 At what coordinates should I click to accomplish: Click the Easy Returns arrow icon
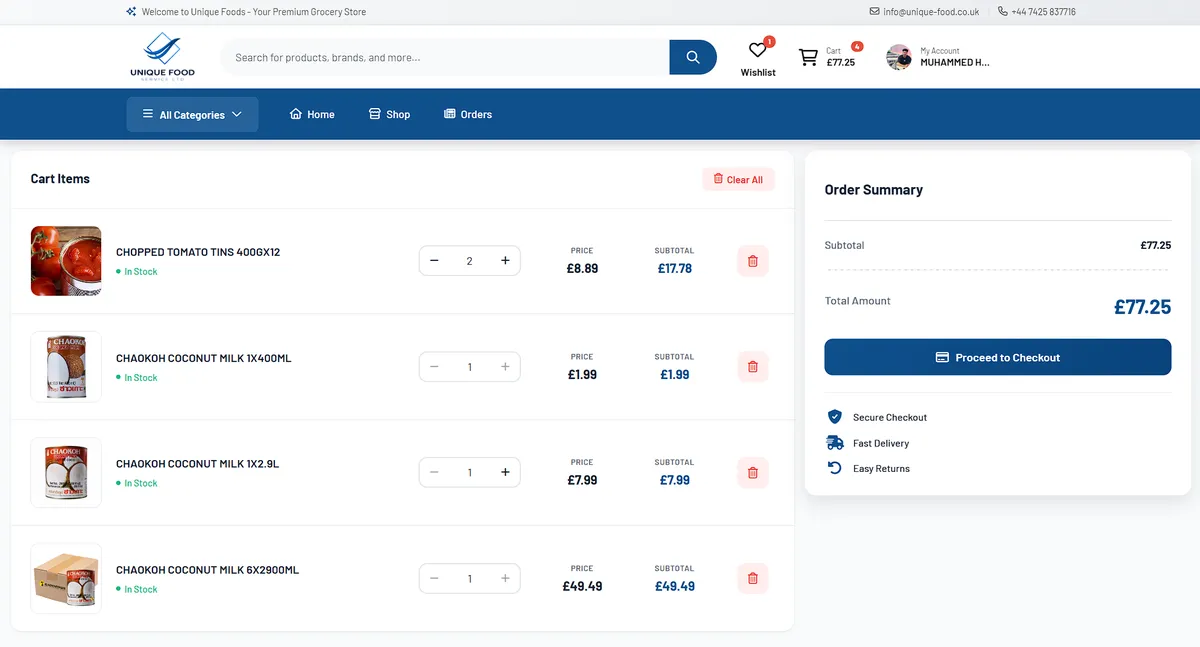click(835, 468)
